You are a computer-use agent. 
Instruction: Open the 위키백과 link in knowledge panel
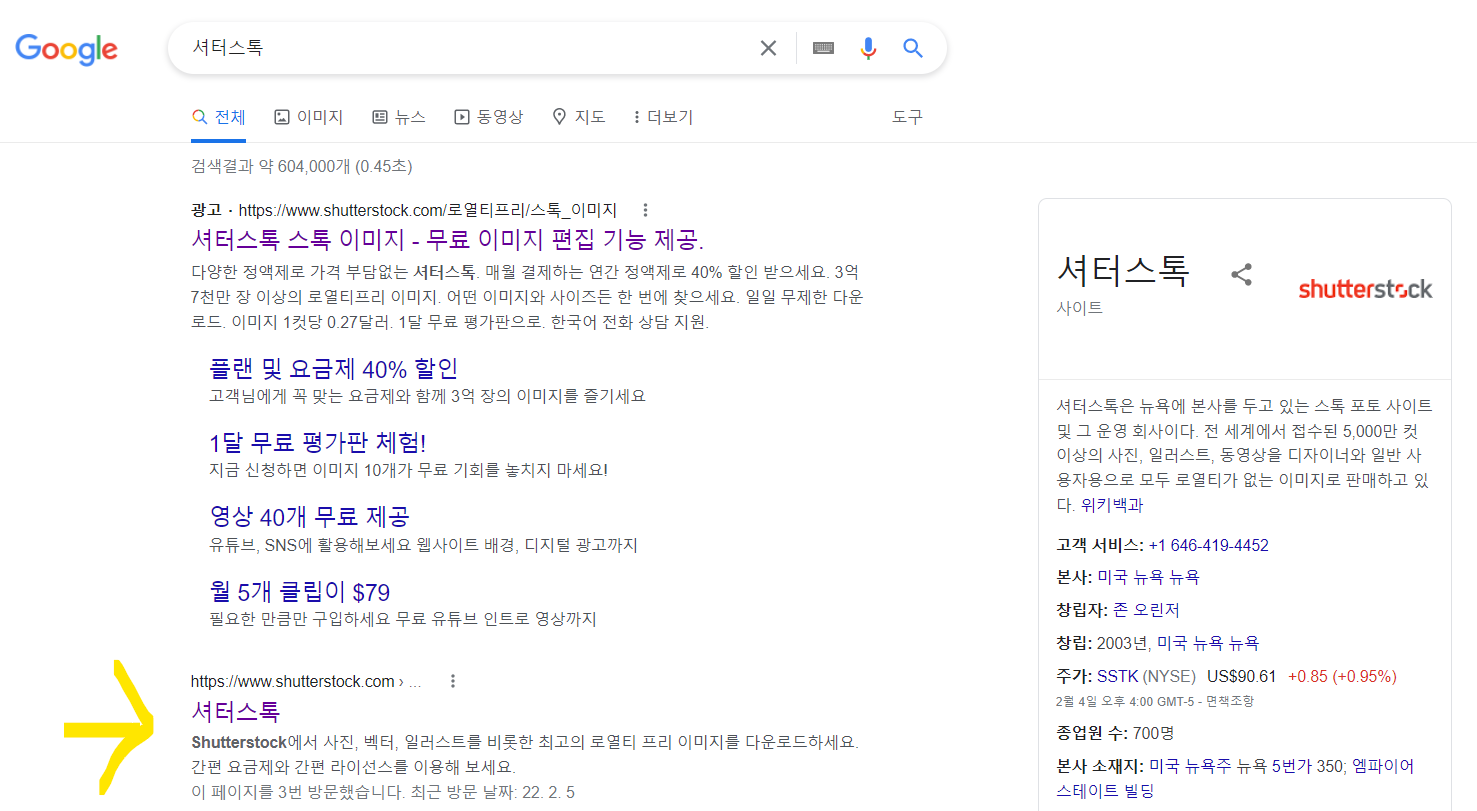[1112, 505]
